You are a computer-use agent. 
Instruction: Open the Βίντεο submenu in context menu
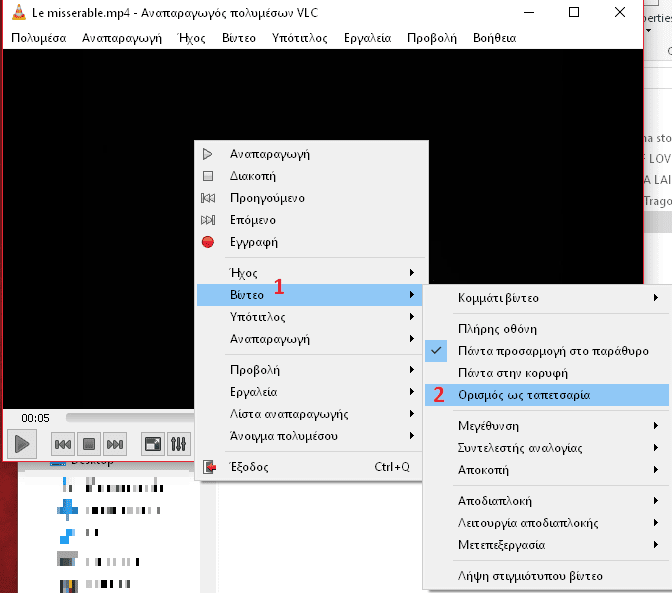[309, 295]
